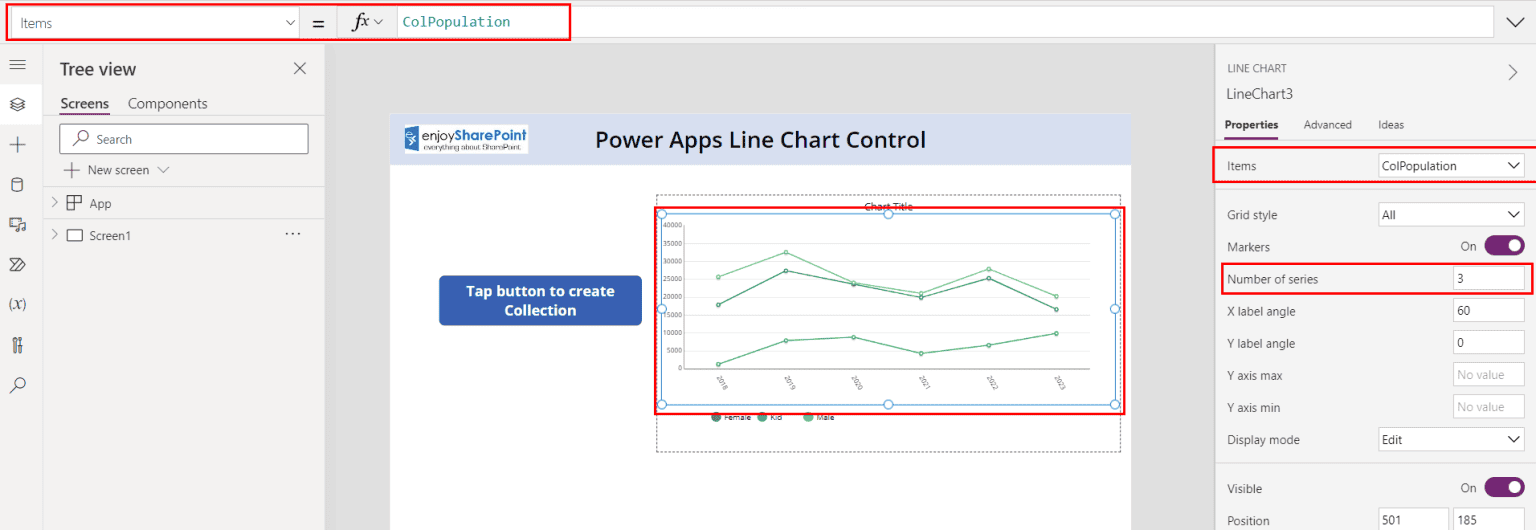Viewport: 1536px width, 530px height.
Task: Open the Grid style dropdown
Action: pos(1450,214)
